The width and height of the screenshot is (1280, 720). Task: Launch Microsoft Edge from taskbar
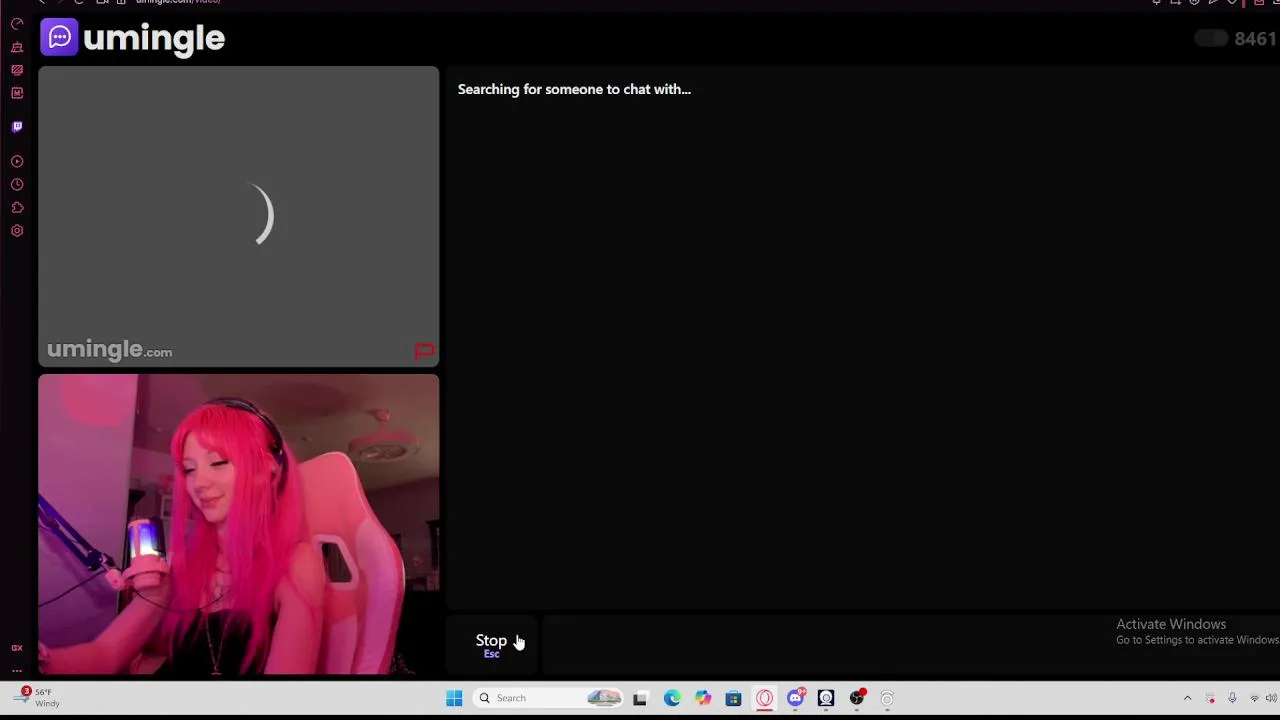(x=672, y=698)
